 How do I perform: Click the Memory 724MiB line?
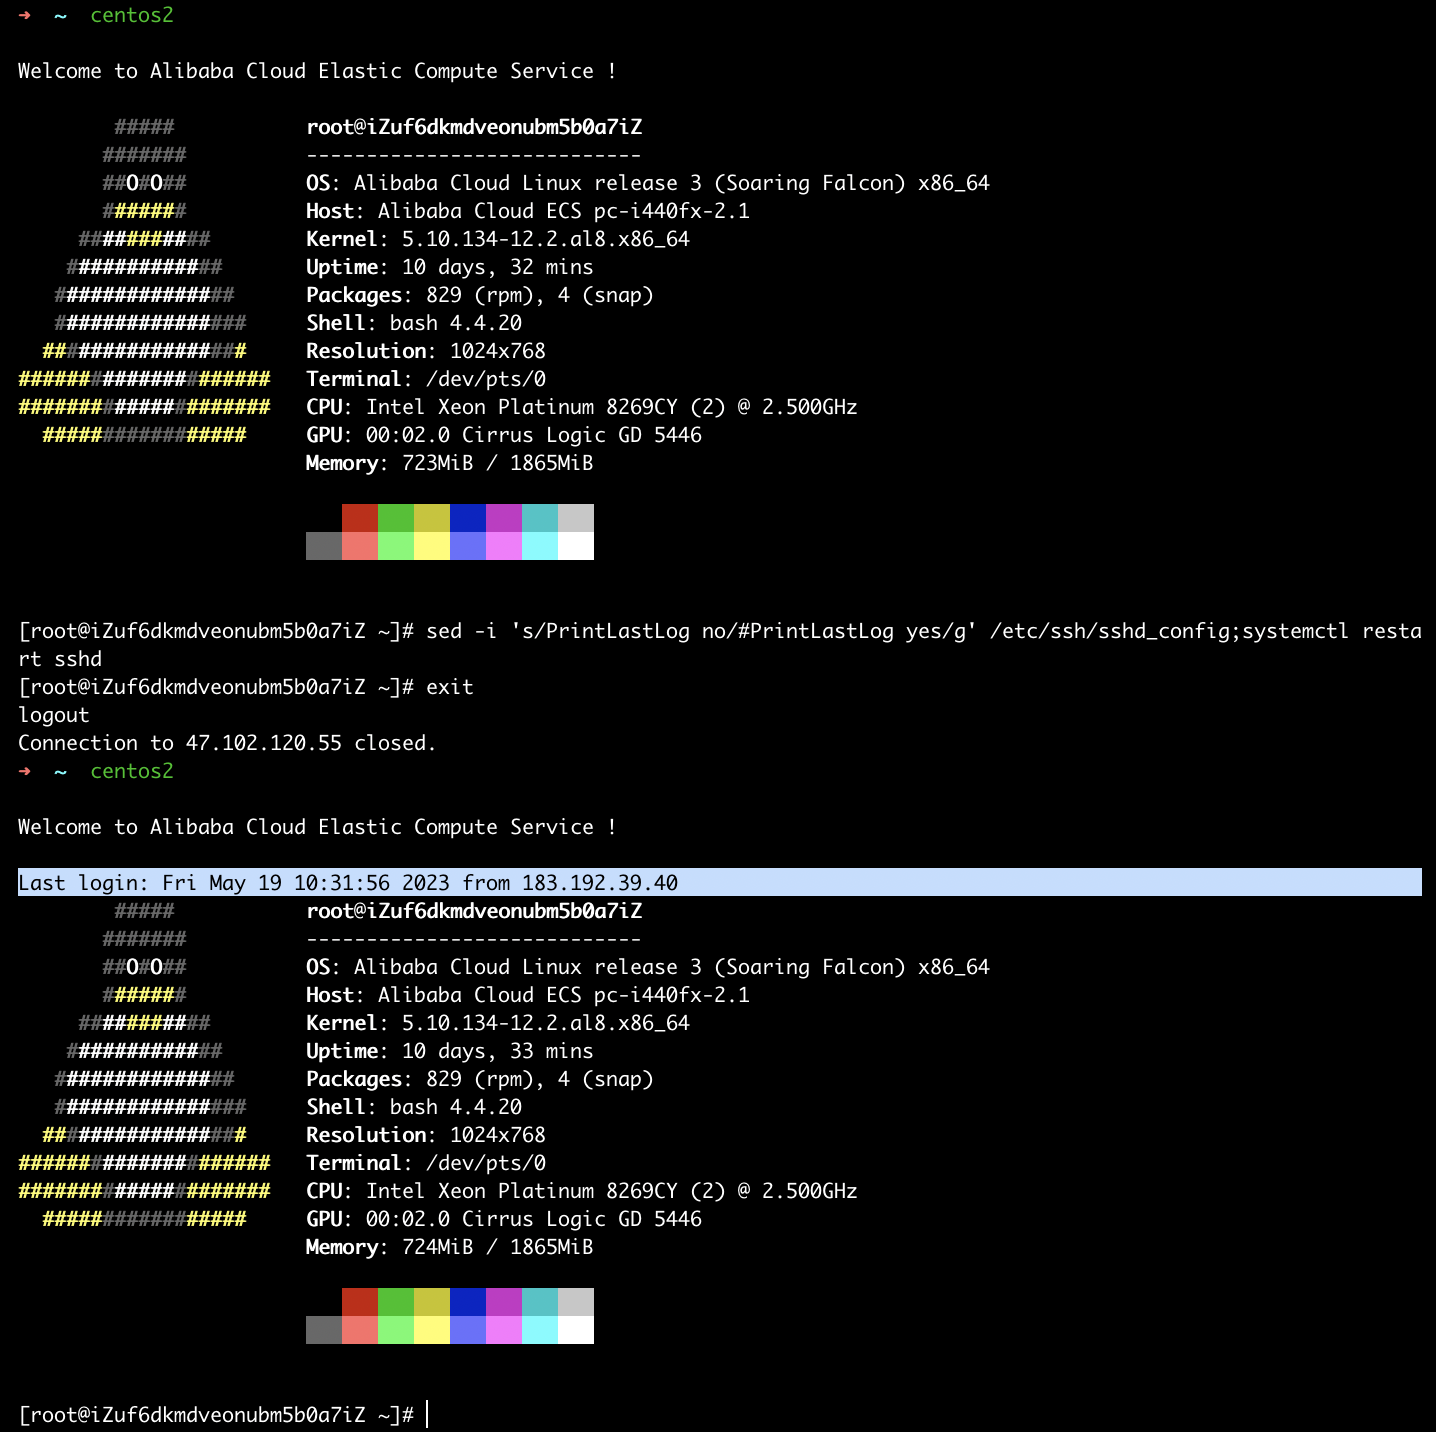[x=449, y=1247]
